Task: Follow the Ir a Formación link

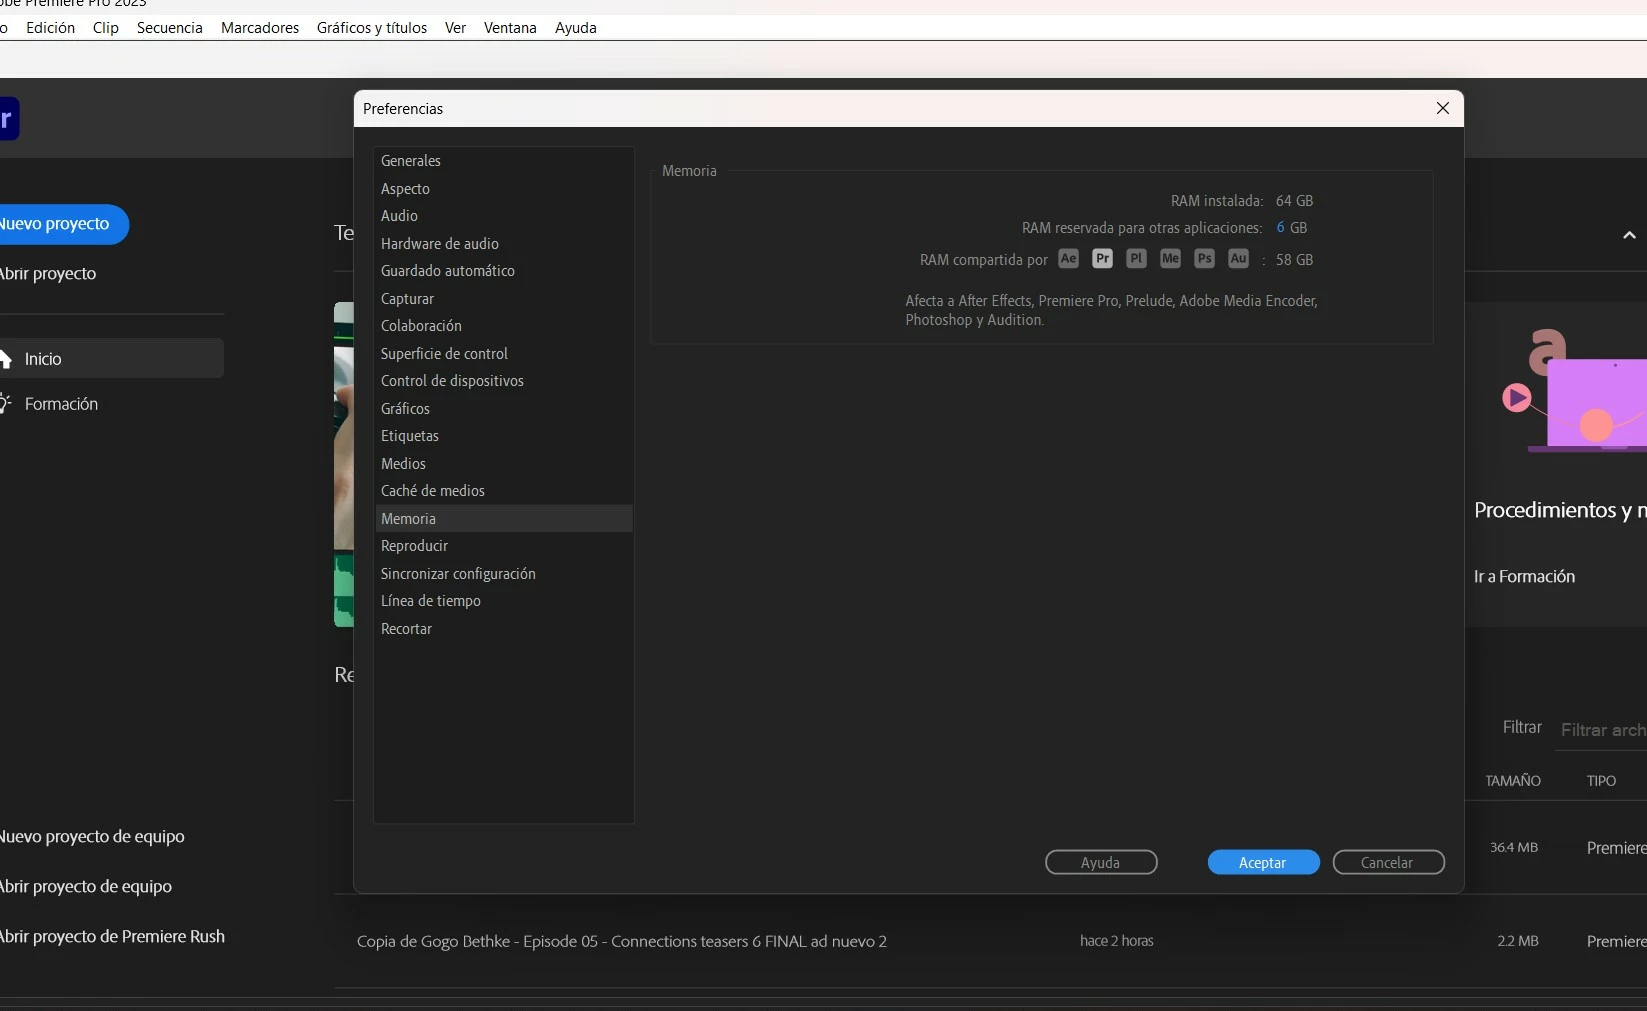Action: [1524, 577]
